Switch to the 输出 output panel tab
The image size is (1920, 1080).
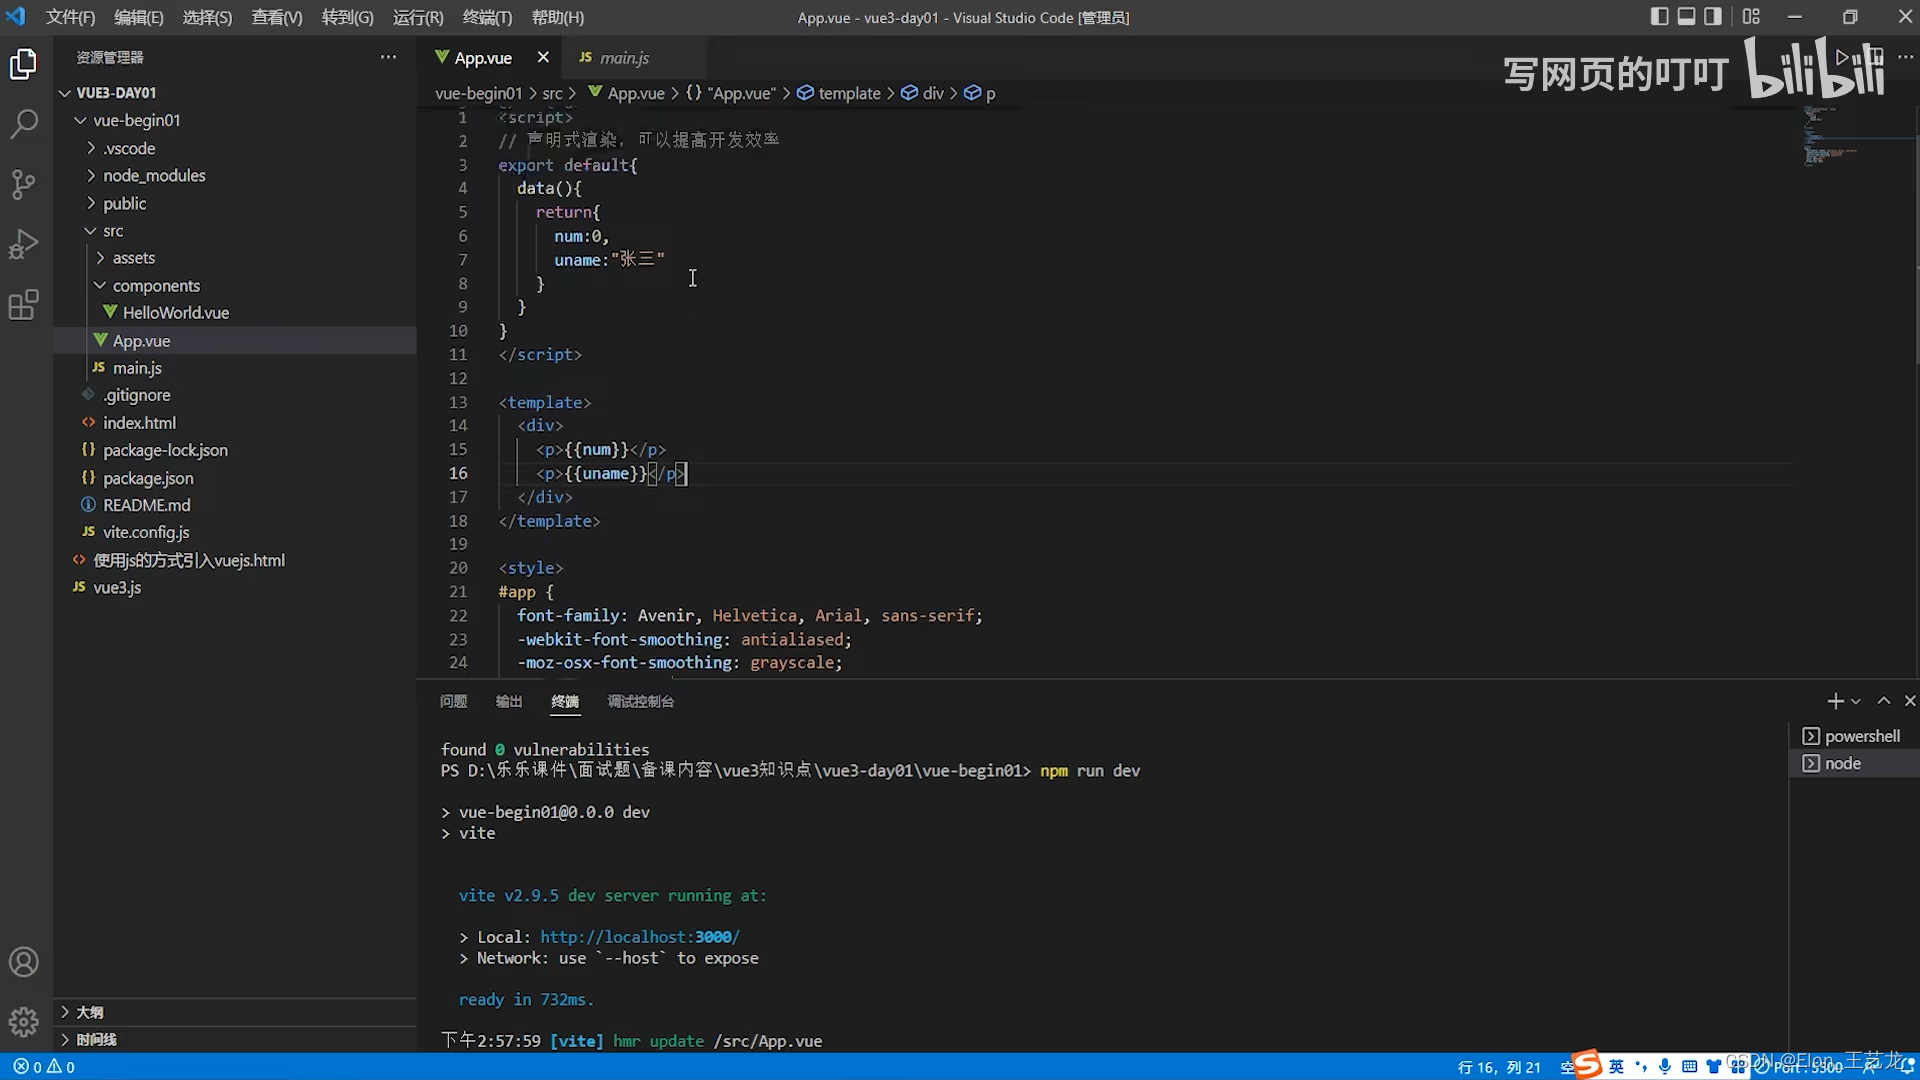coord(509,701)
